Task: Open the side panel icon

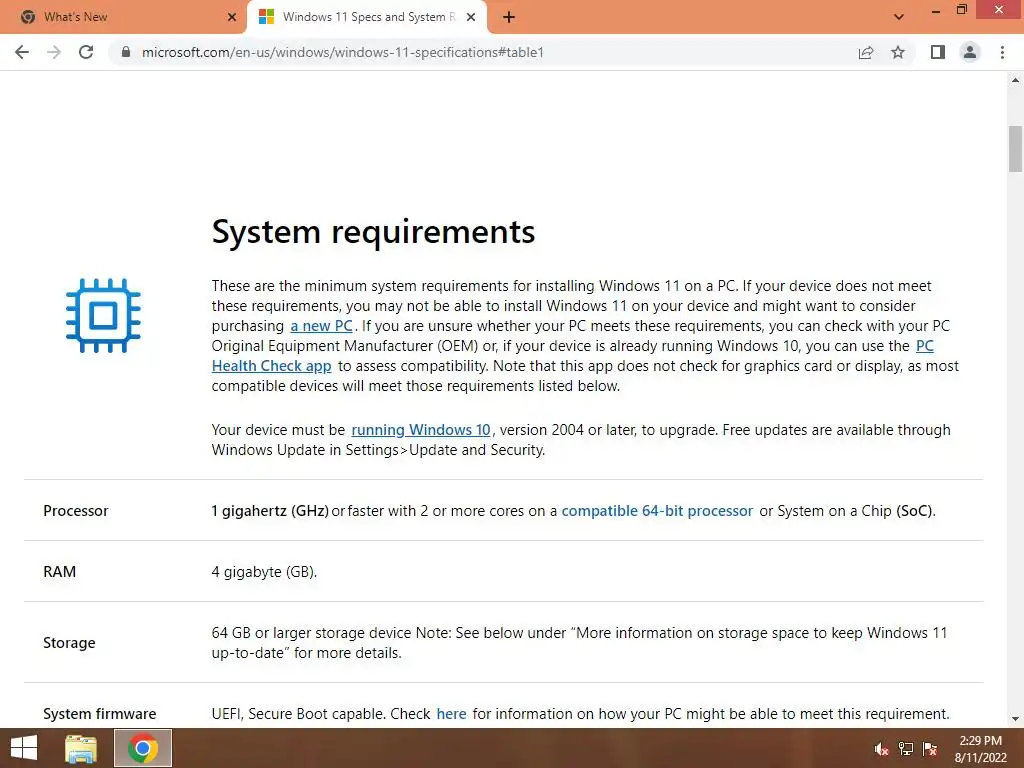Action: (x=938, y=52)
